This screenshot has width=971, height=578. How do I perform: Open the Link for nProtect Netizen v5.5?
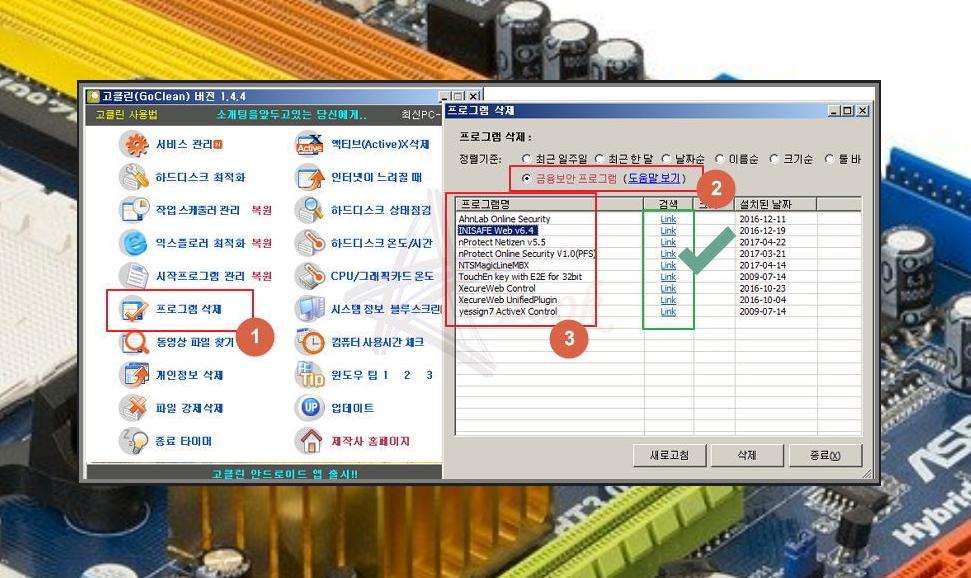668,242
